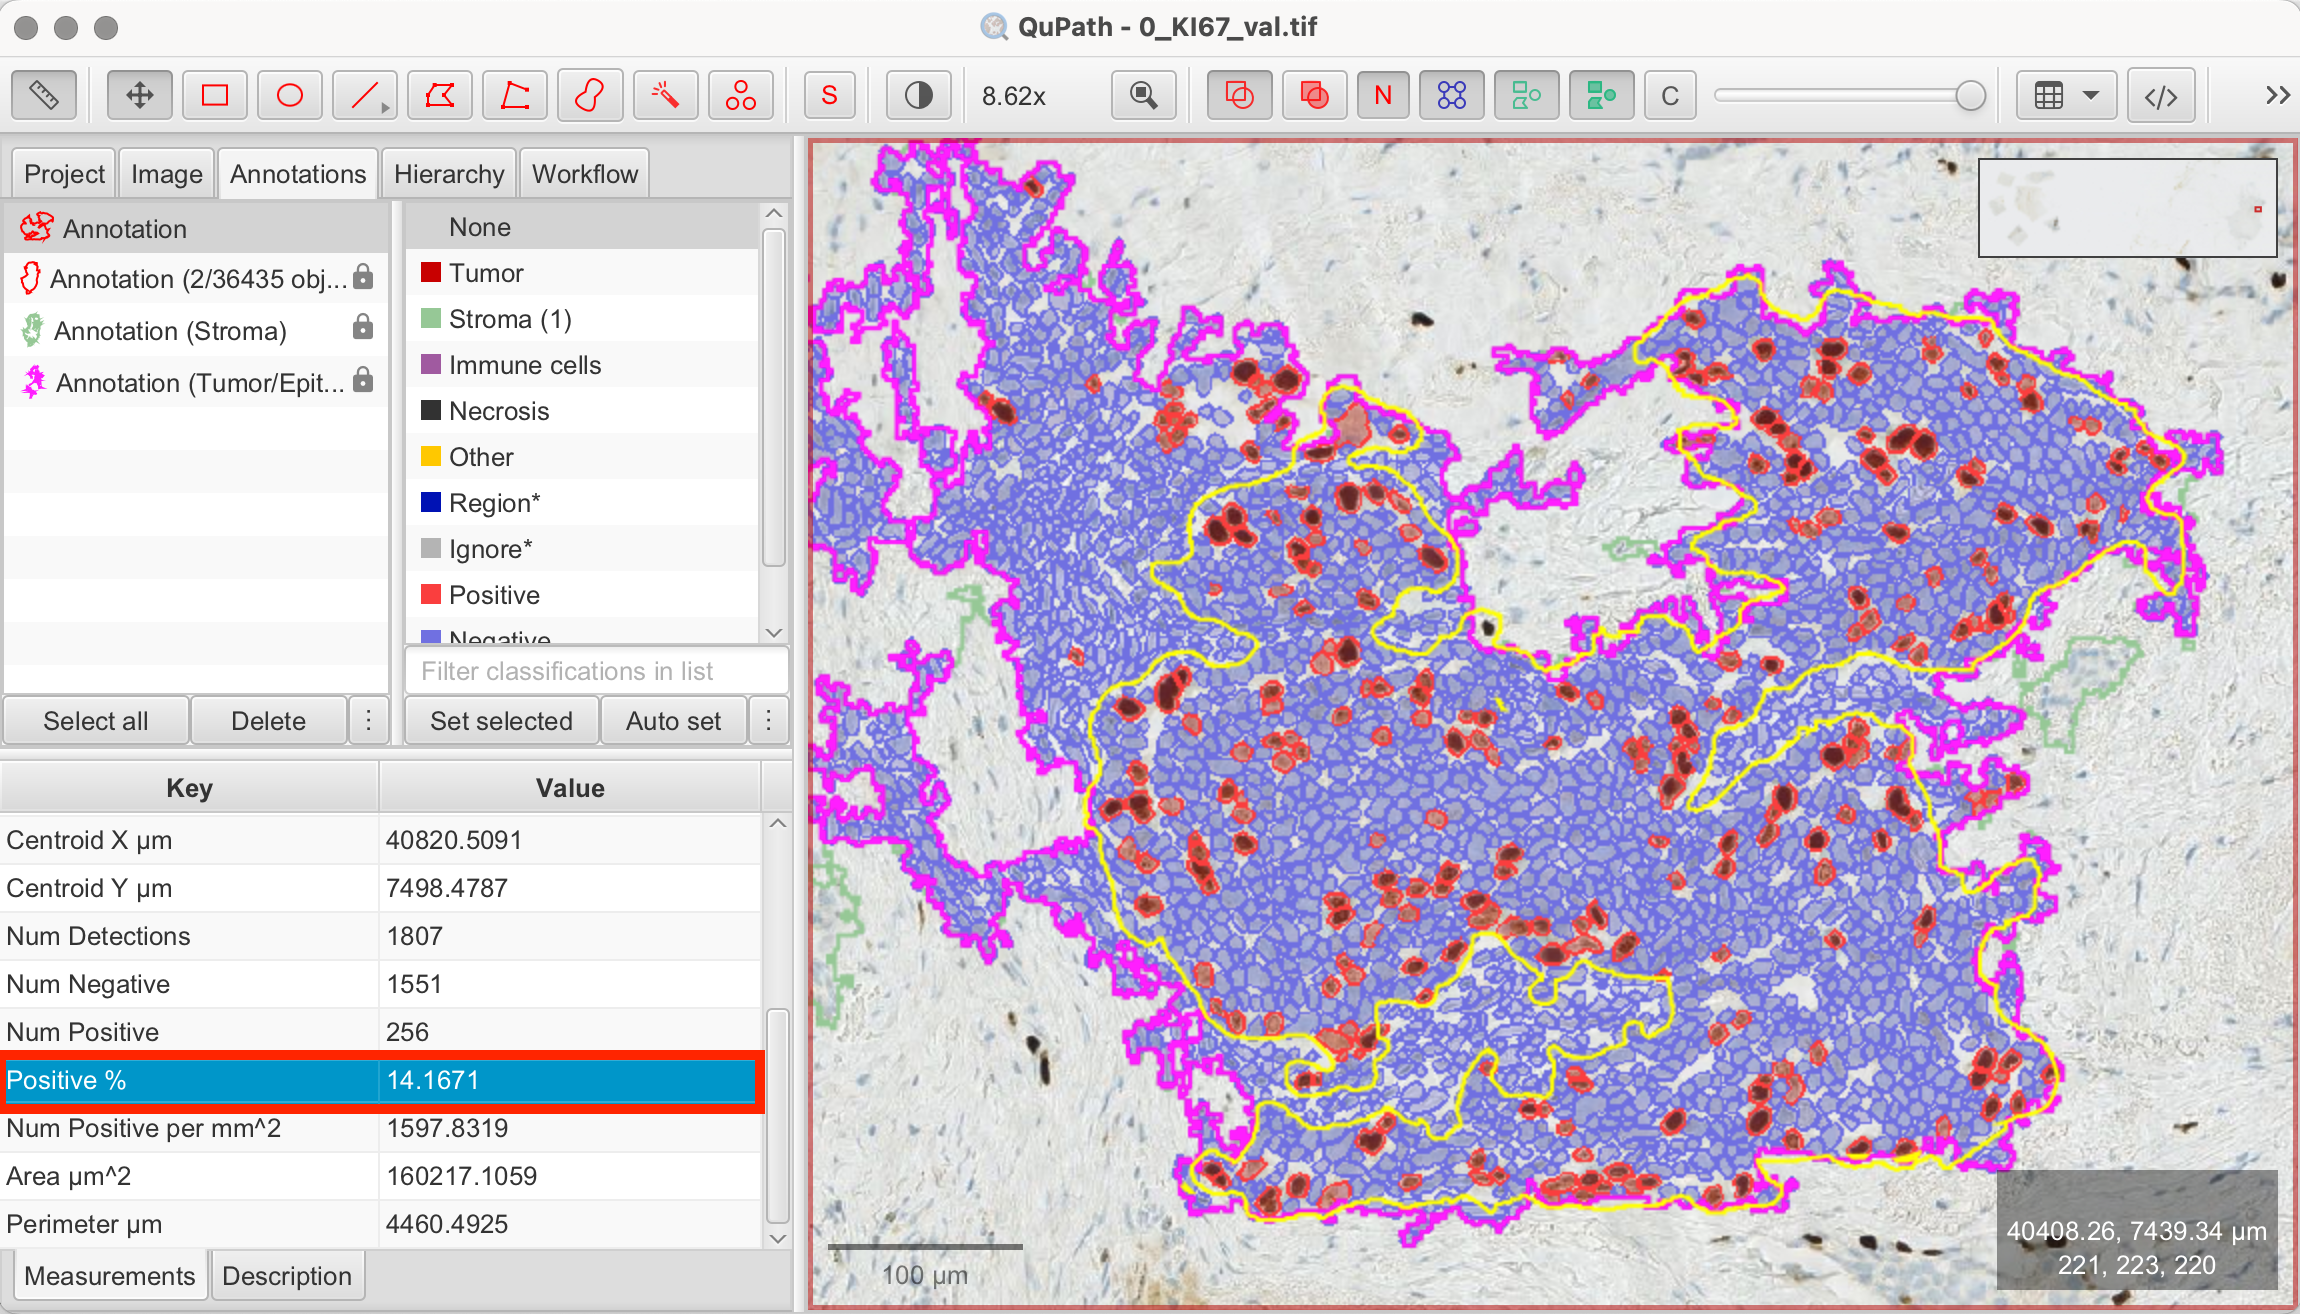Switch to the Hierarchy tab
Image resolution: width=2300 pixels, height=1314 pixels.
[x=449, y=174]
